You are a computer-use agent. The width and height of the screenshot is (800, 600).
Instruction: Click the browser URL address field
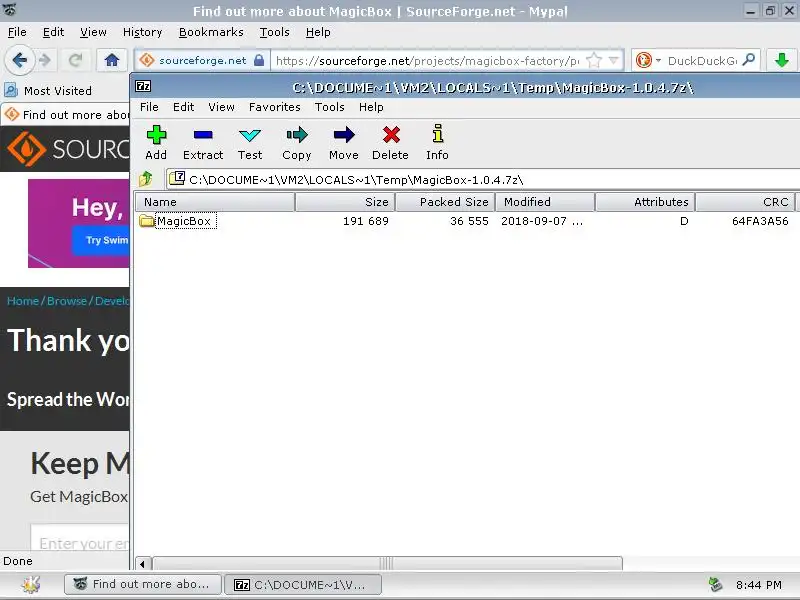(x=429, y=61)
